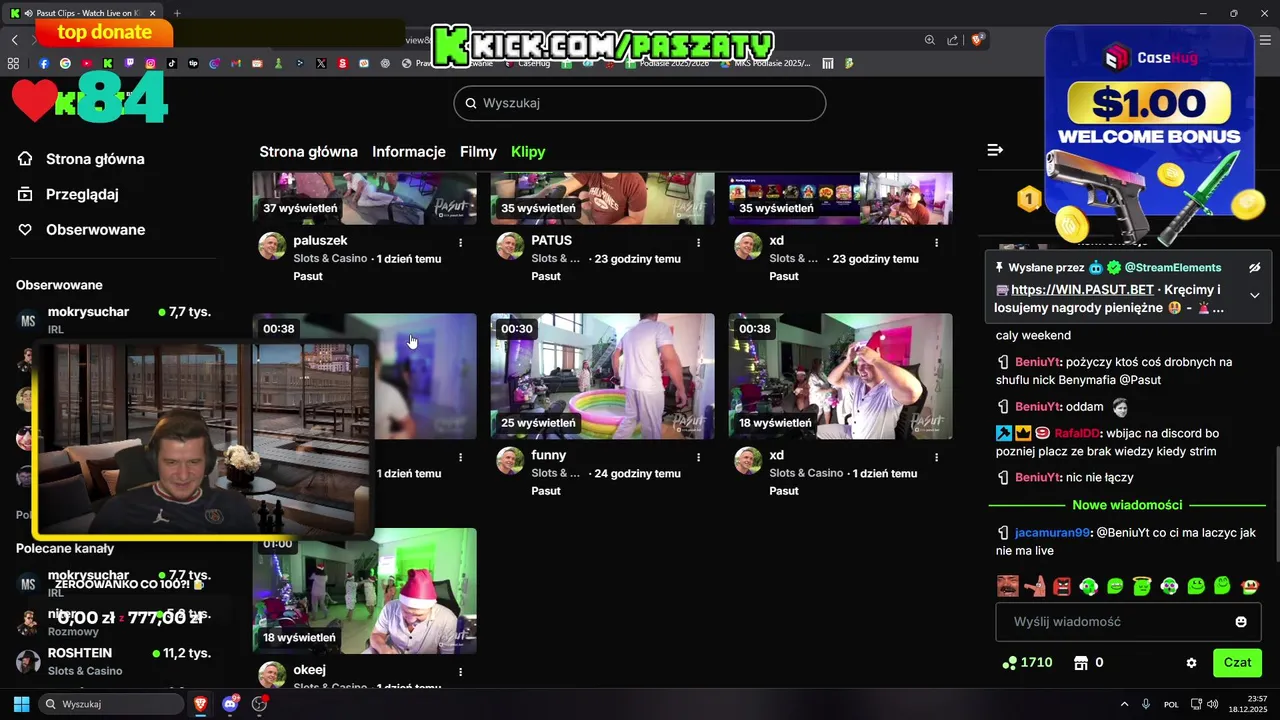
Task: Open the emoji picker in message box
Action: 1241,621
